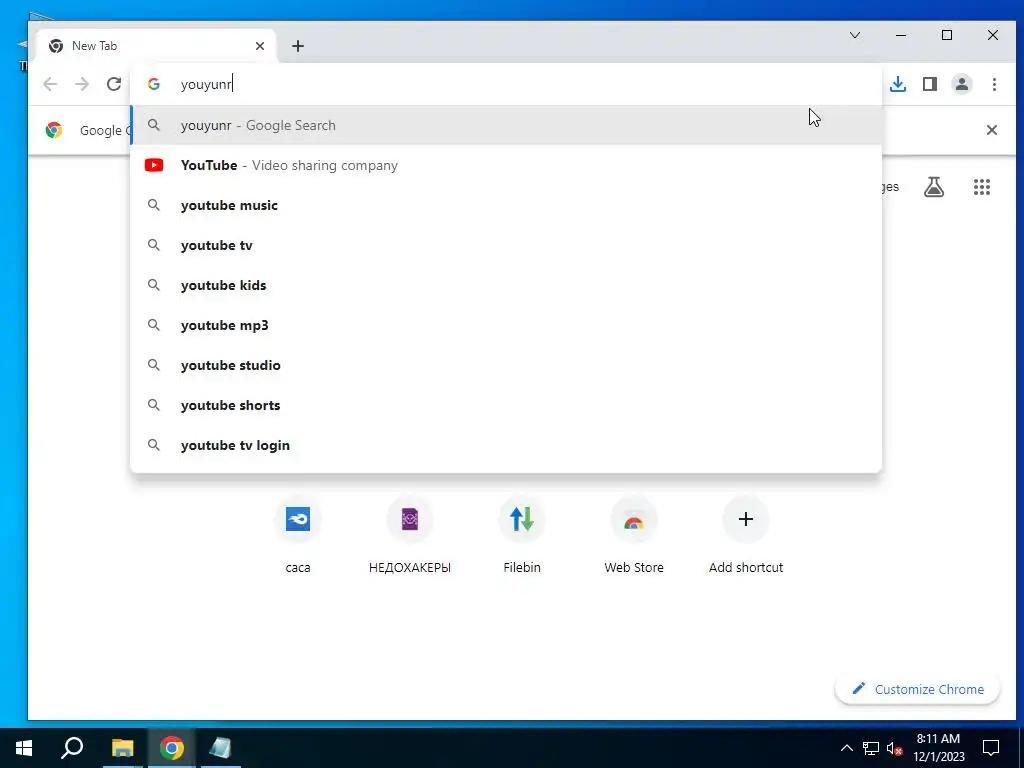Viewport: 1024px width, 768px height.
Task: Expand the tab search chevron
Action: point(855,35)
